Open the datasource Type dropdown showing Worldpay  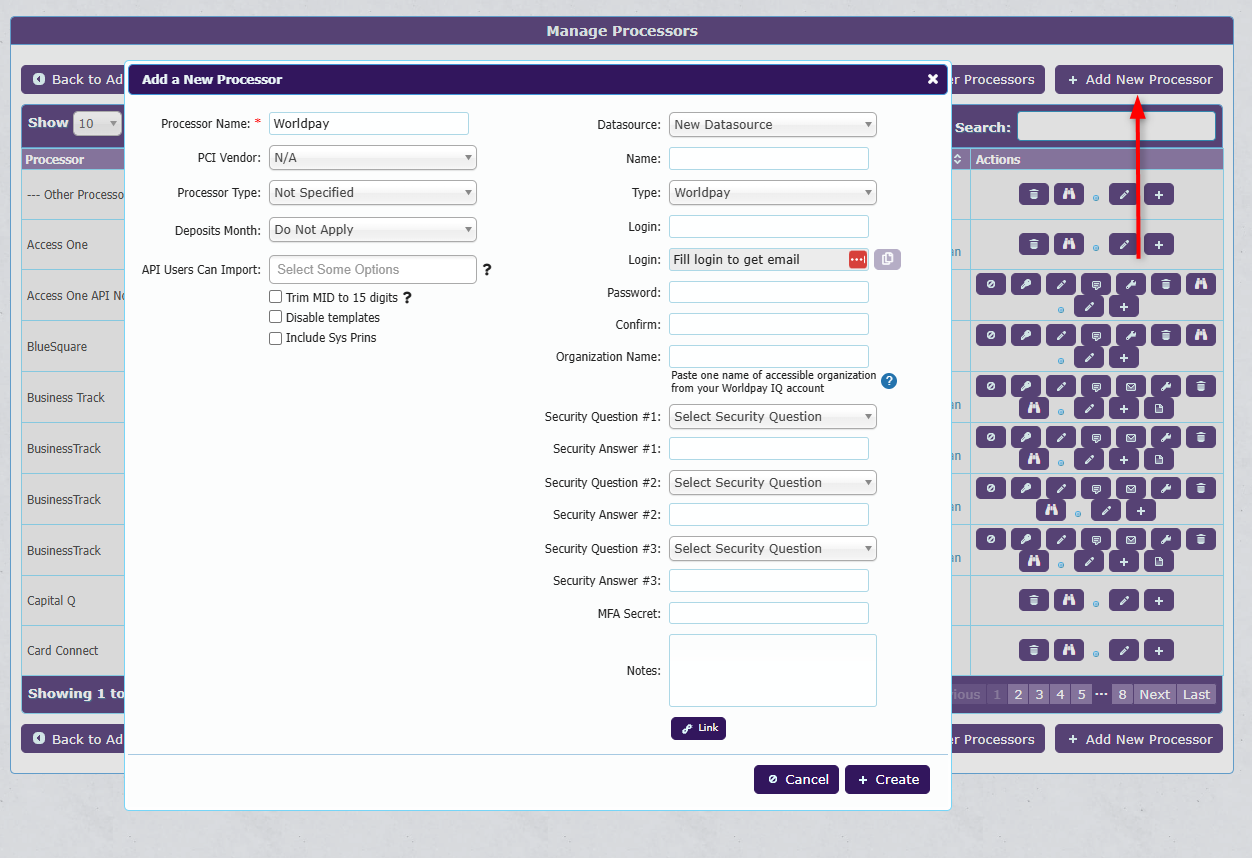click(x=773, y=192)
